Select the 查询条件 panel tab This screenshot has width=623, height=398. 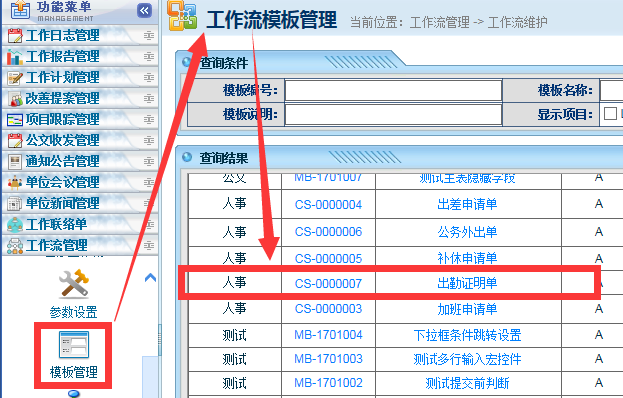coord(224,63)
